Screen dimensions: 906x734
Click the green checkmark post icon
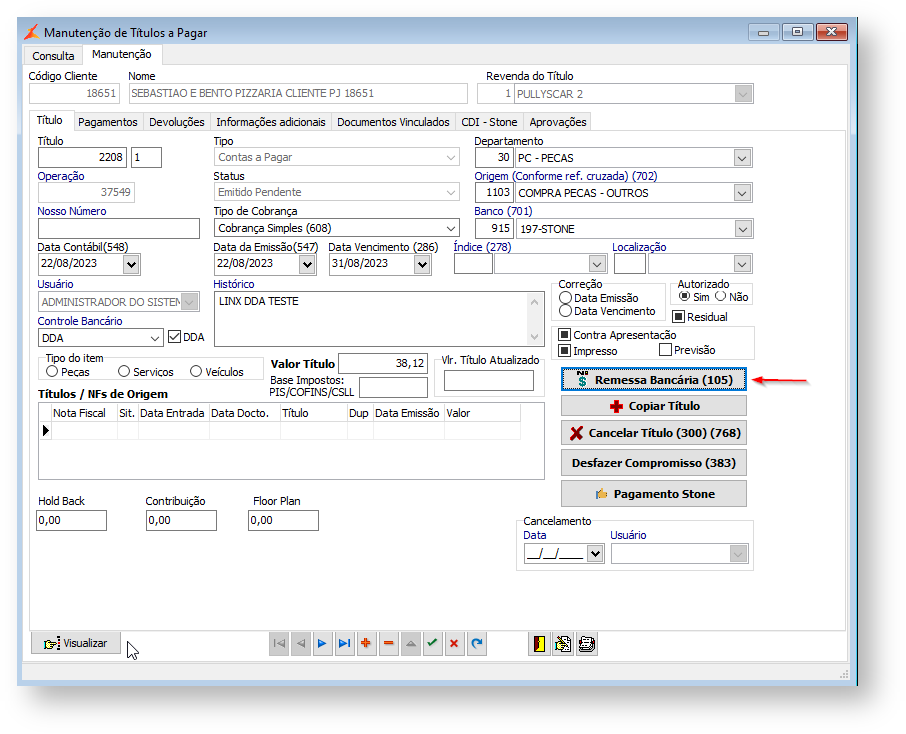(432, 644)
